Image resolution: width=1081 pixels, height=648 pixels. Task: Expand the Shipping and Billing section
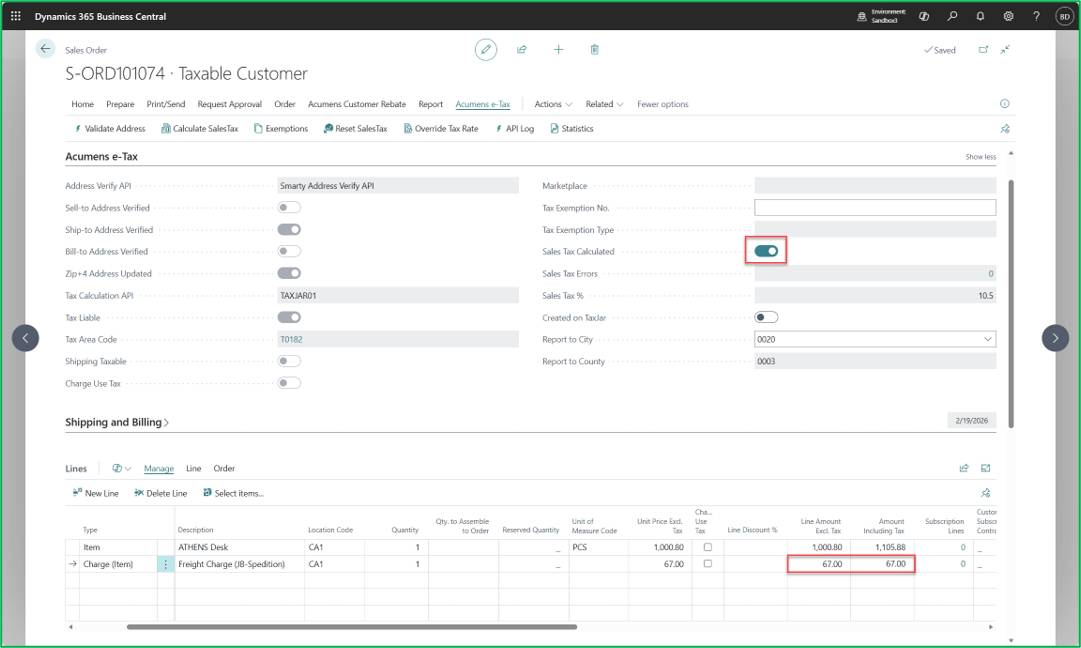coord(117,422)
